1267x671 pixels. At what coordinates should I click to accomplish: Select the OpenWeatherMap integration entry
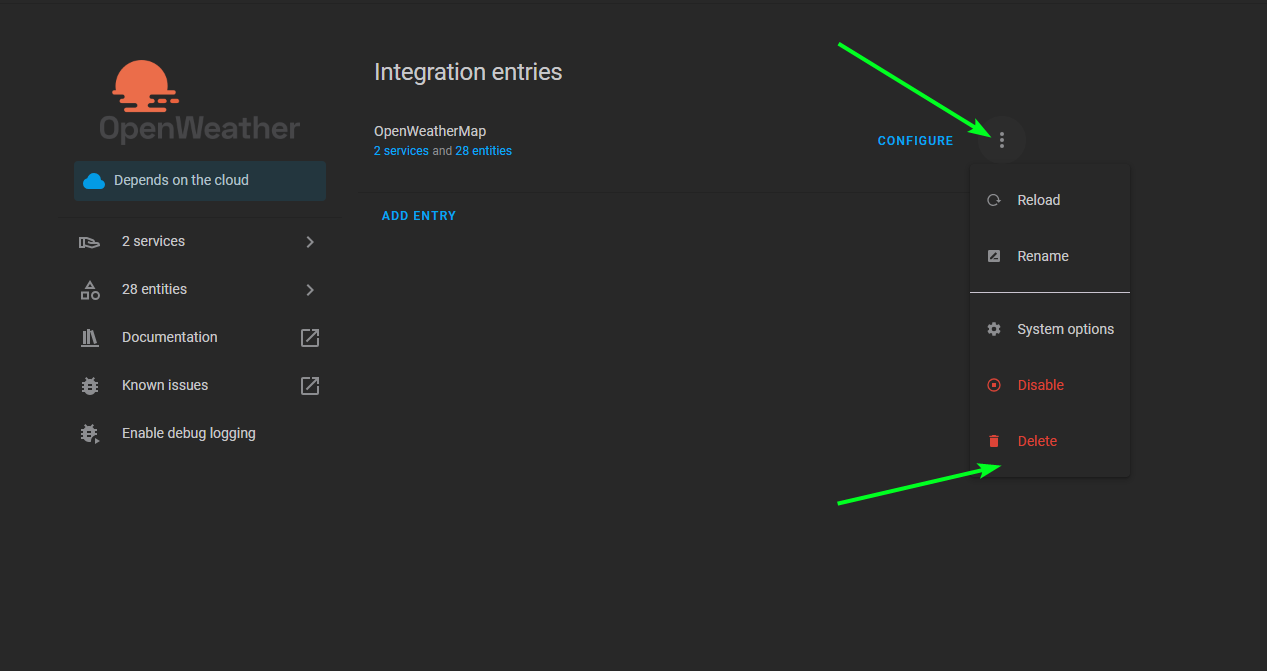[x=430, y=130]
